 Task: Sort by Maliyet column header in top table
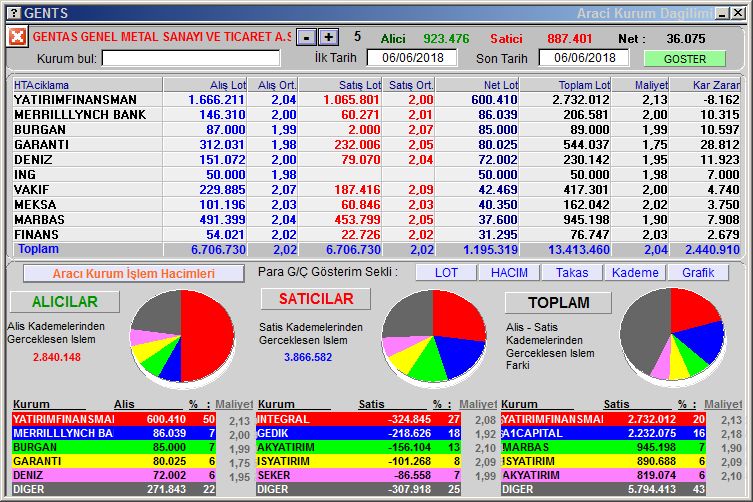pyautogui.click(x=641, y=85)
